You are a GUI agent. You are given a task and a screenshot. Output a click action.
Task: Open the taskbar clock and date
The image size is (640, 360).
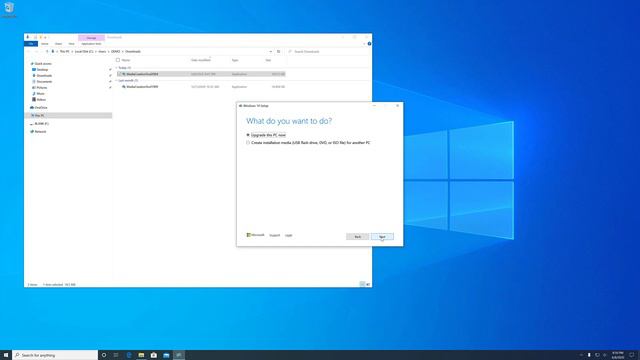pyautogui.click(x=618, y=355)
